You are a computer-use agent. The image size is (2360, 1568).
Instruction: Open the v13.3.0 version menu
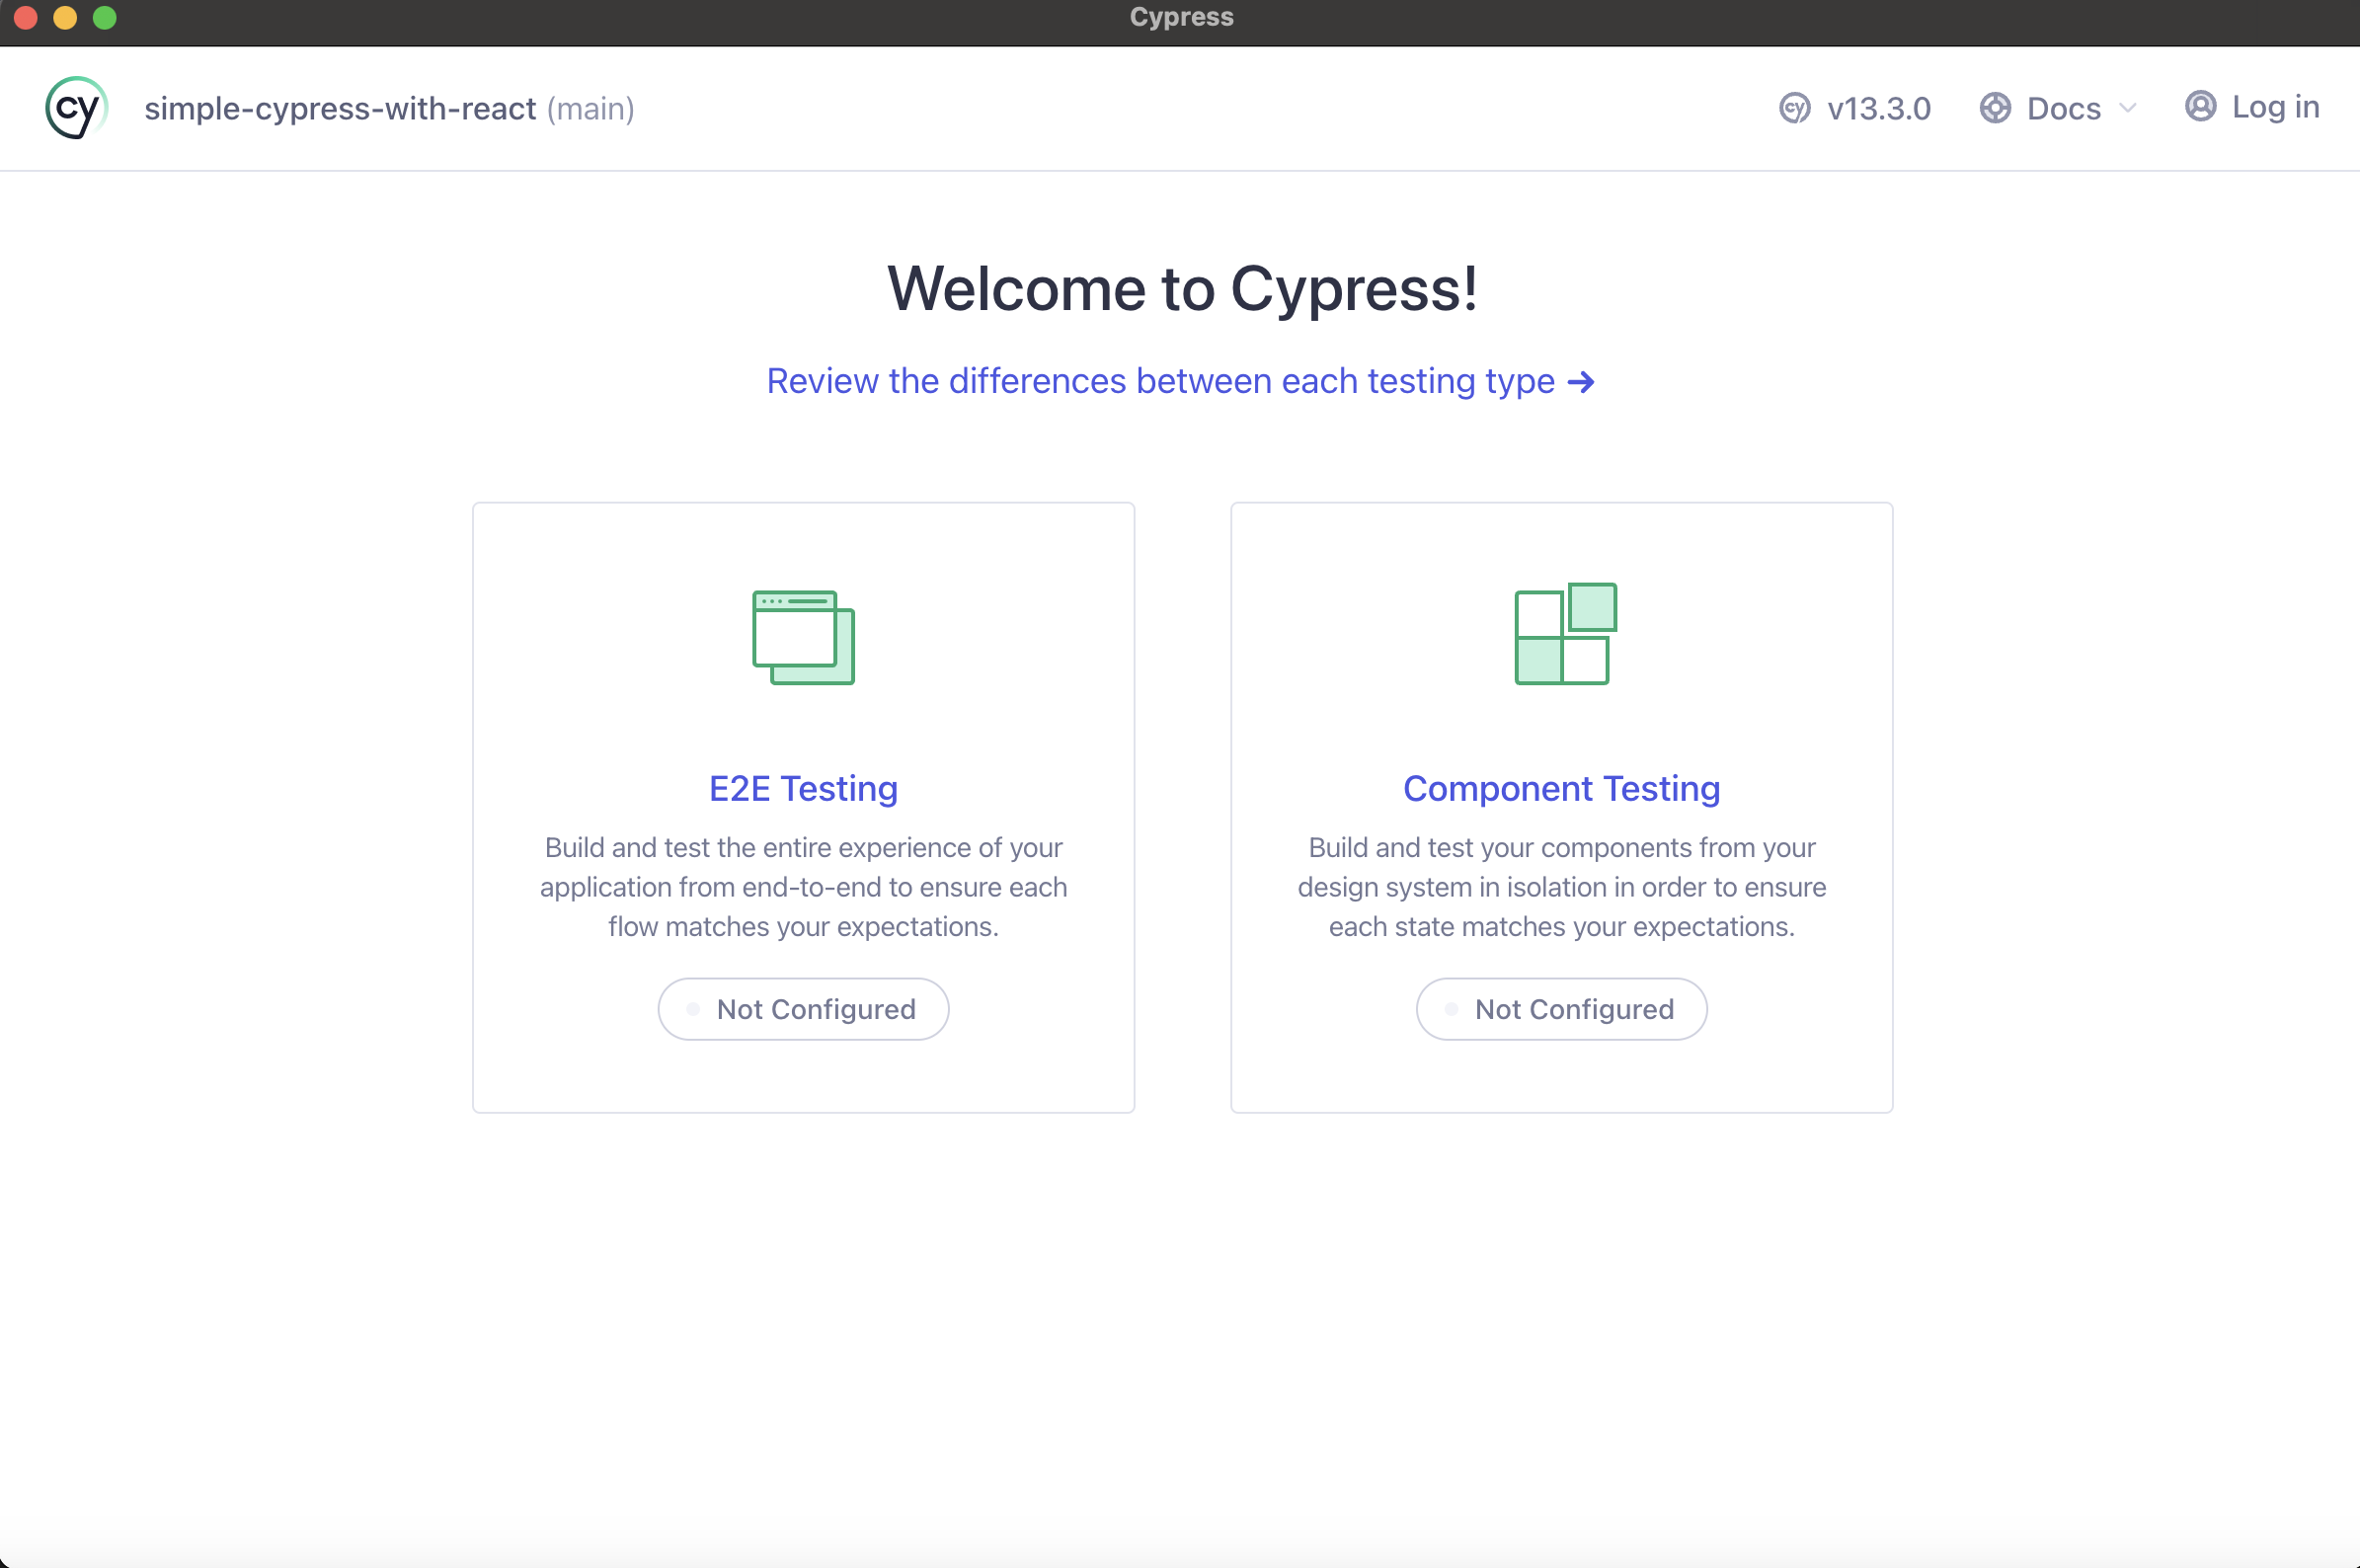pos(1878,108)
